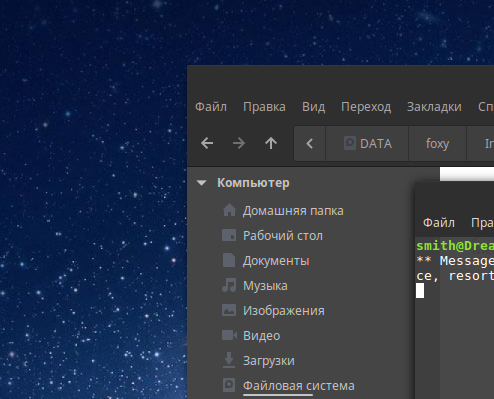Click the music note icon next to Музыка
494x399 pixels.
click(x=229, y=285)
